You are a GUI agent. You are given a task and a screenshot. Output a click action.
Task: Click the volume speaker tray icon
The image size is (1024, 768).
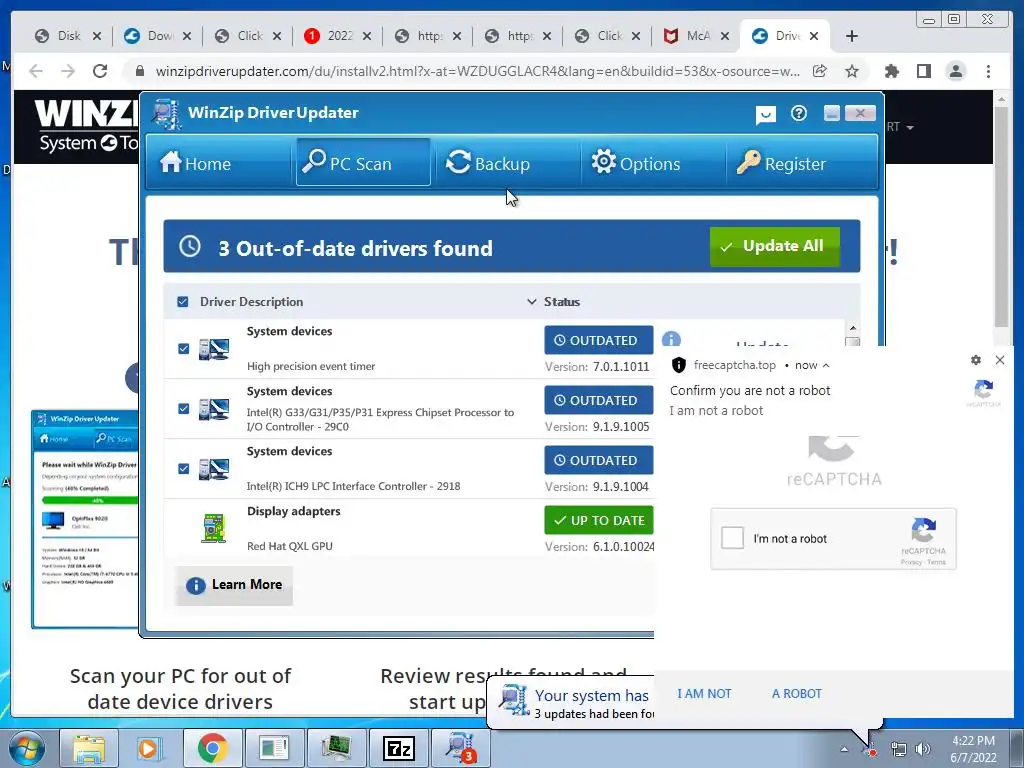click(x=923, y=749)
